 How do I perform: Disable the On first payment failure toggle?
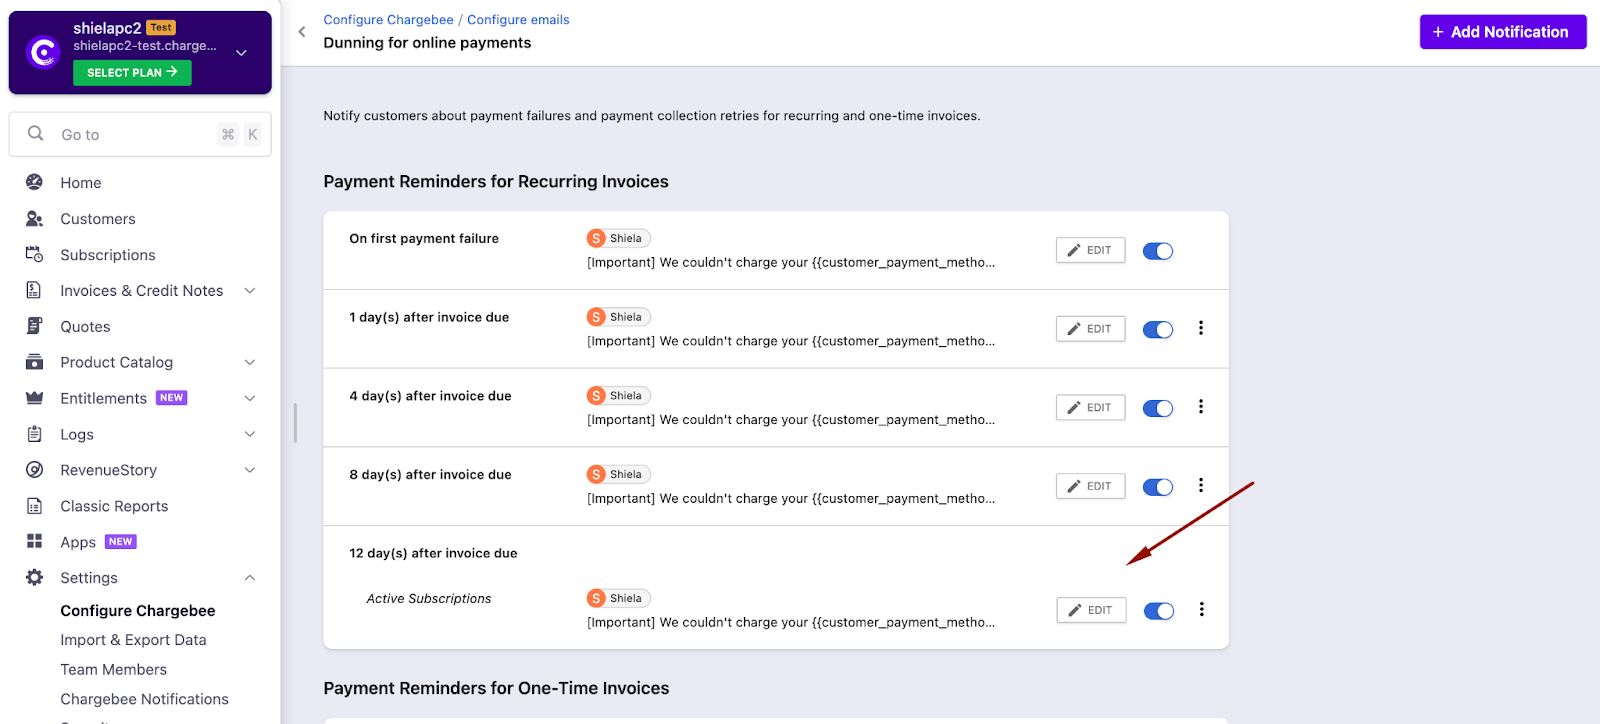(x=1158, y=251)
